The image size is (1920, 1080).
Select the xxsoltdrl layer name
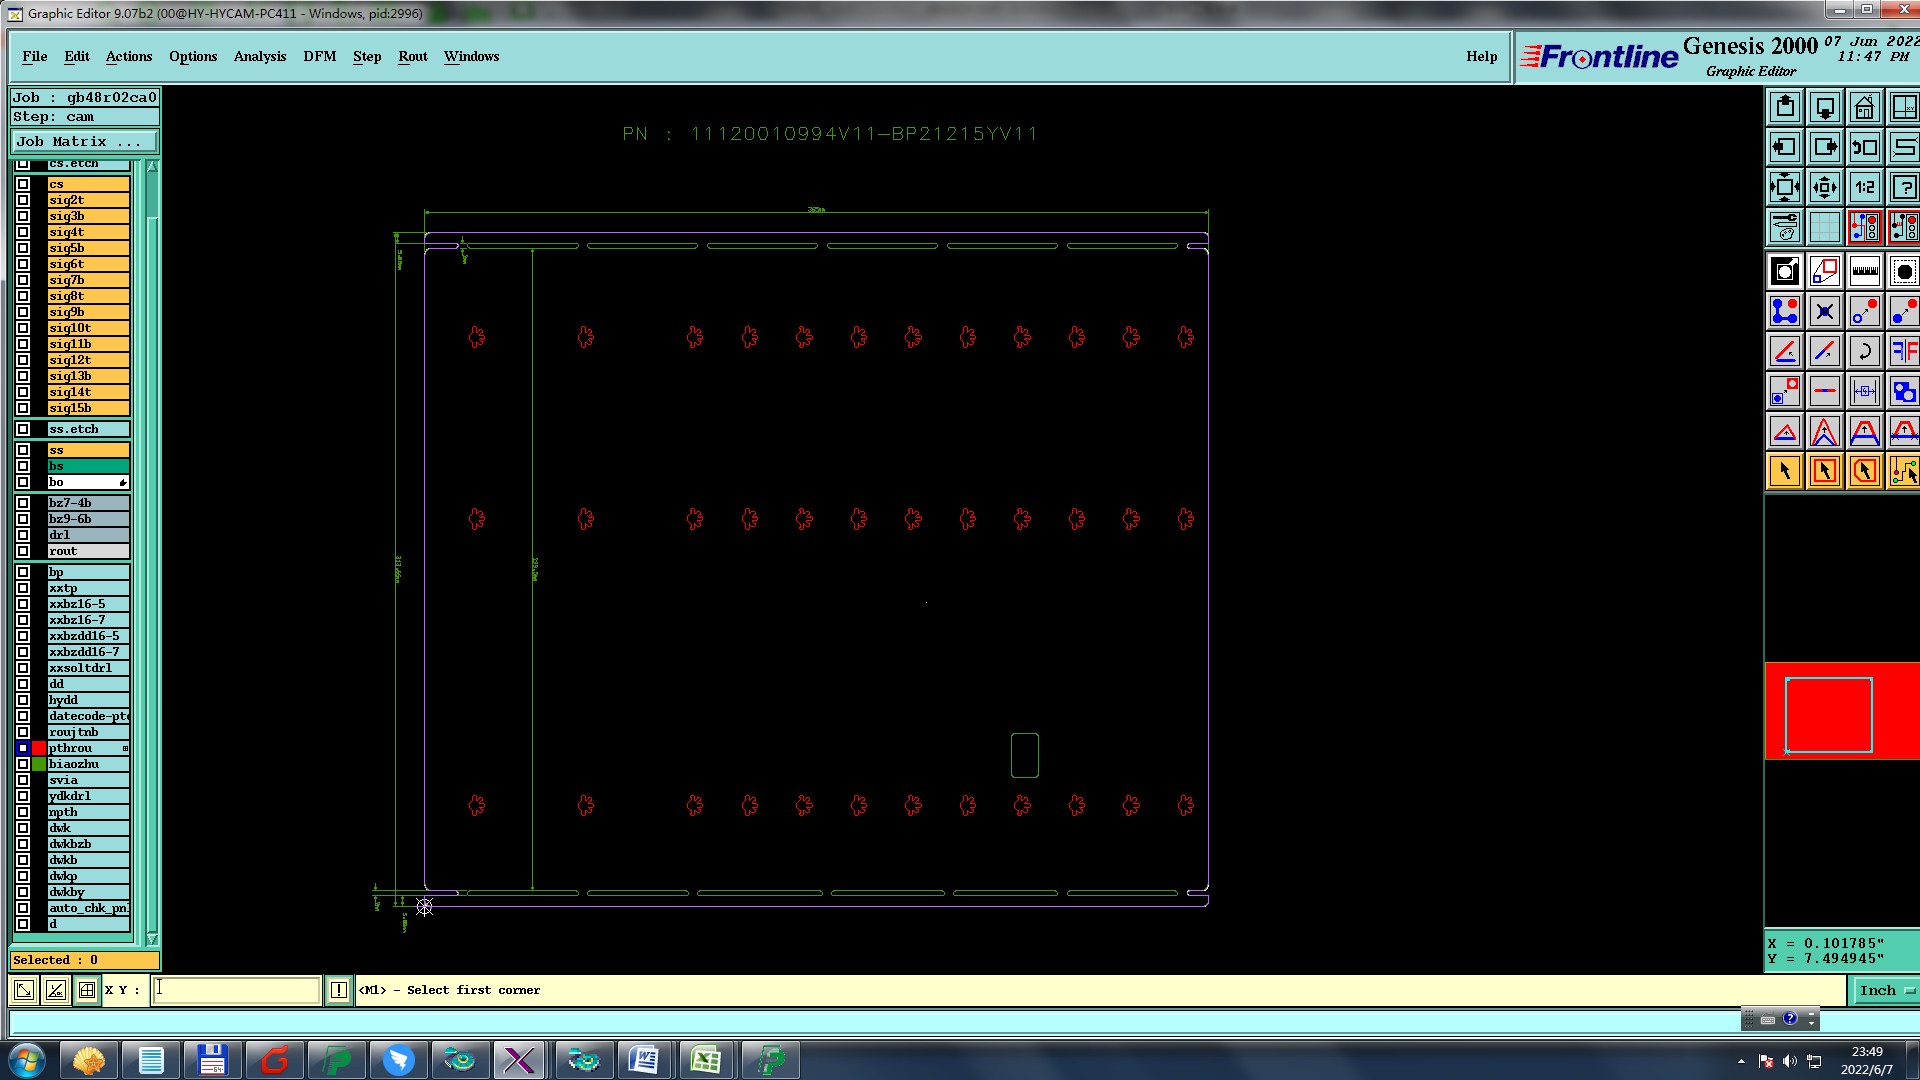pos(88,668)
